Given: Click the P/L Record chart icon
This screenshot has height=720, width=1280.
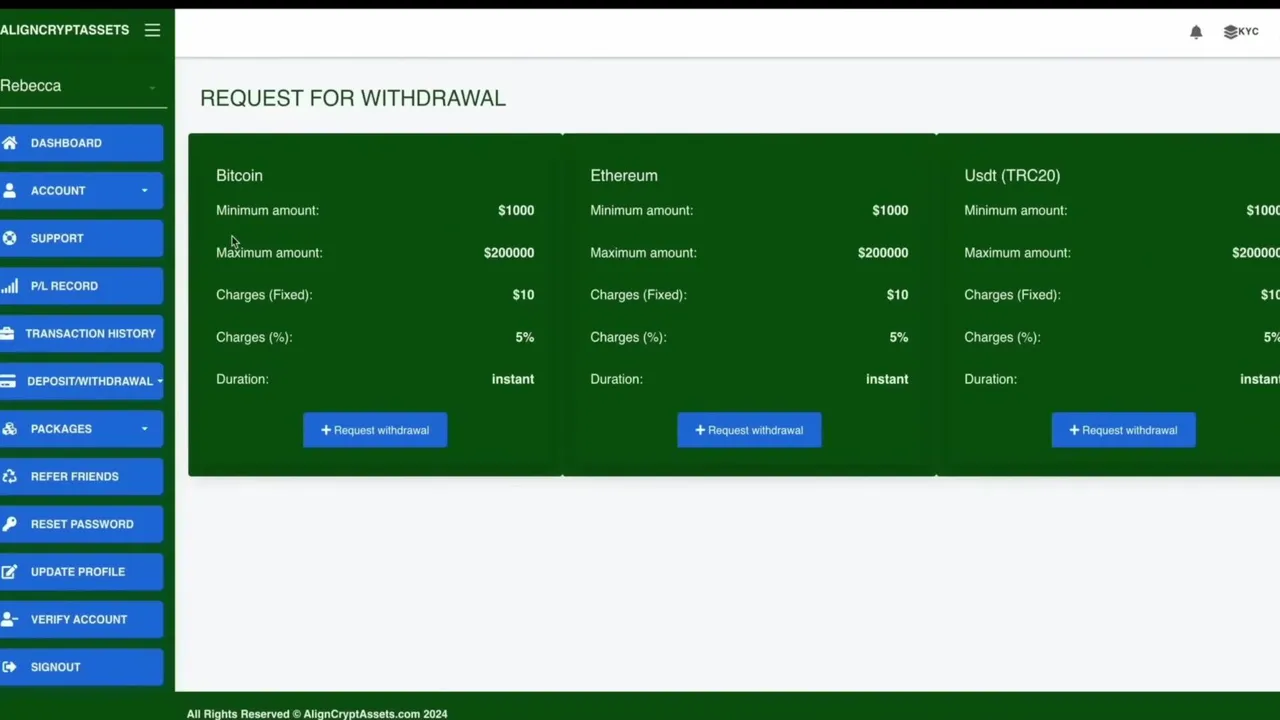Looking at the screenshot, I should (x=9, y=286).
